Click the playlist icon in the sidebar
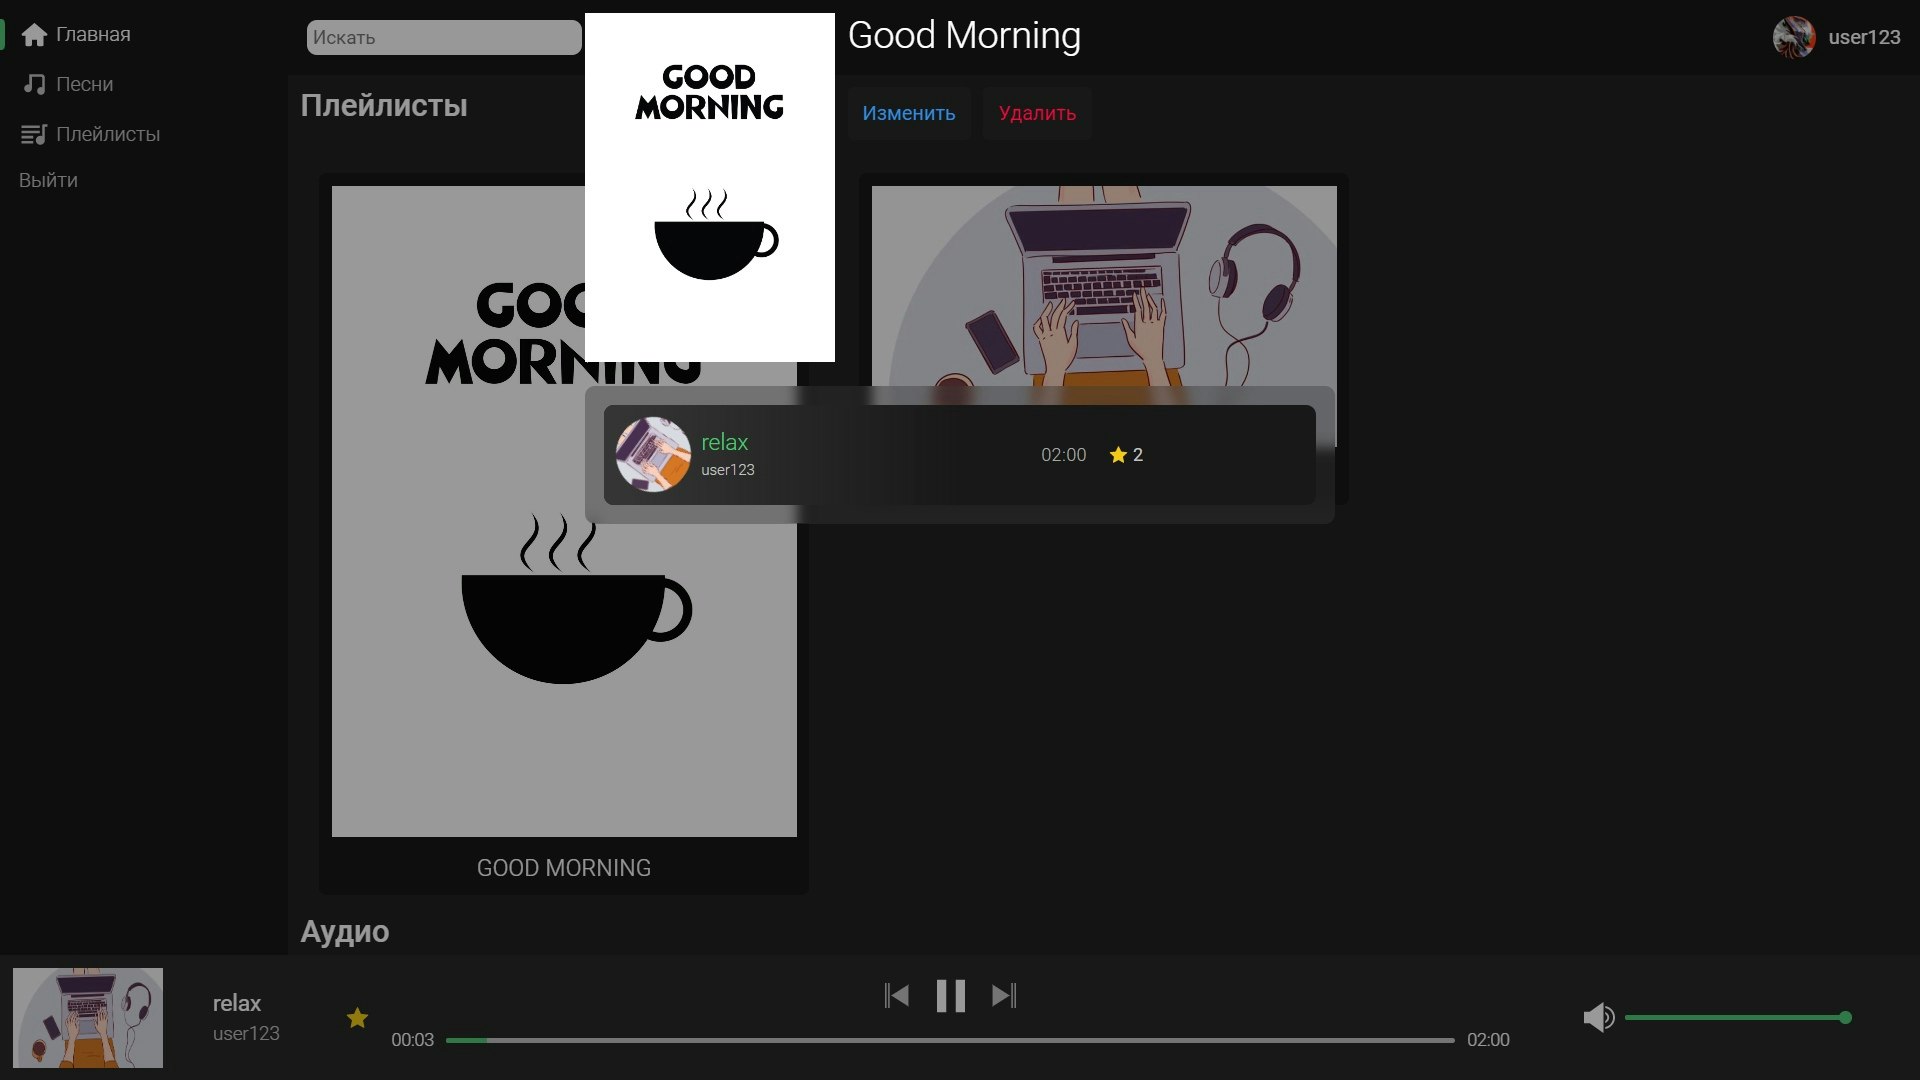Image resolution: width=1920 pixels, height=1080 pixels. pos(34,134)
